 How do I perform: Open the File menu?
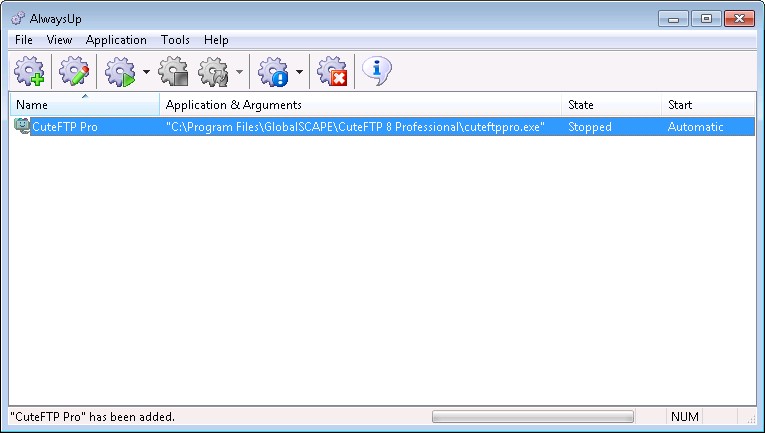pos(24,40)
